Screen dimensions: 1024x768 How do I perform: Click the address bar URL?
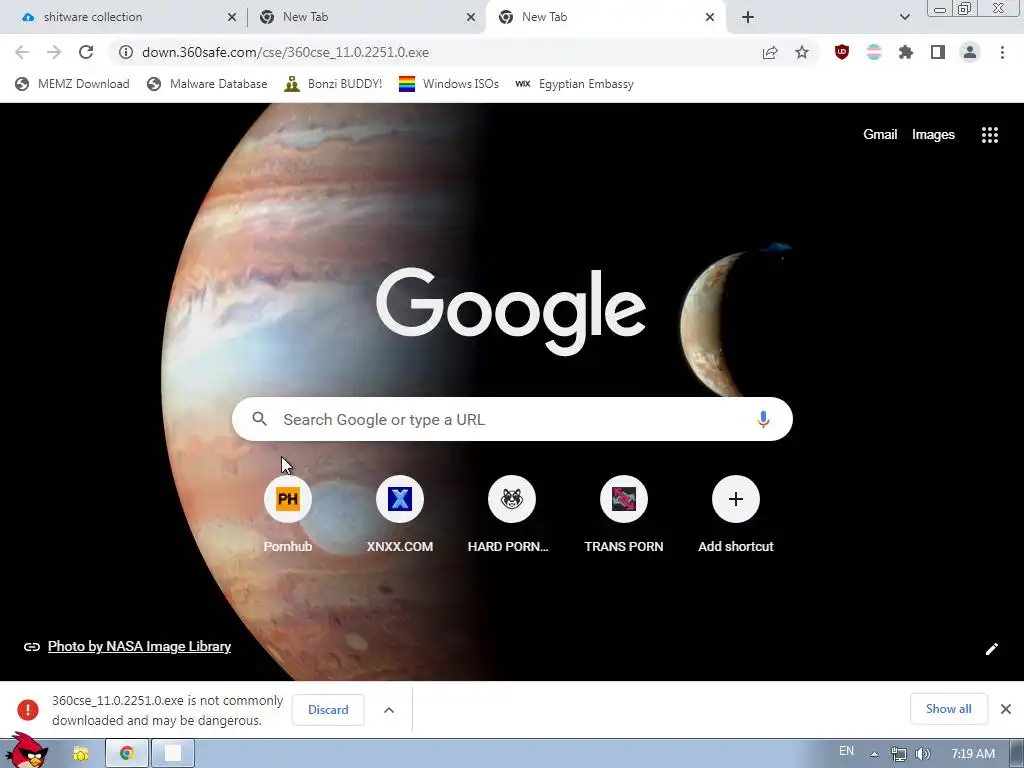tap(285, 52)
